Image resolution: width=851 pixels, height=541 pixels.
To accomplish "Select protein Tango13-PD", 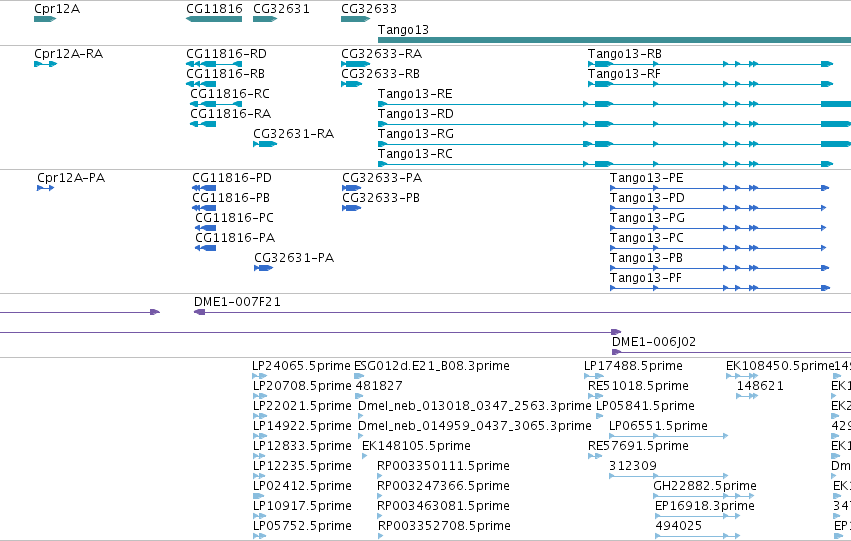I will 647,198.
